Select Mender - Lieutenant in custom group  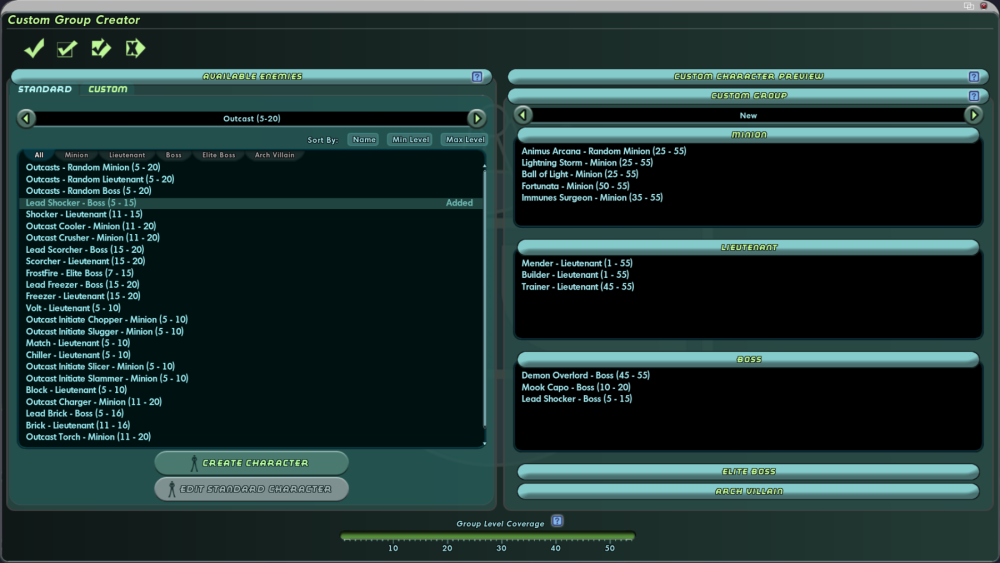pyautogui.click(x=577, y=263)
